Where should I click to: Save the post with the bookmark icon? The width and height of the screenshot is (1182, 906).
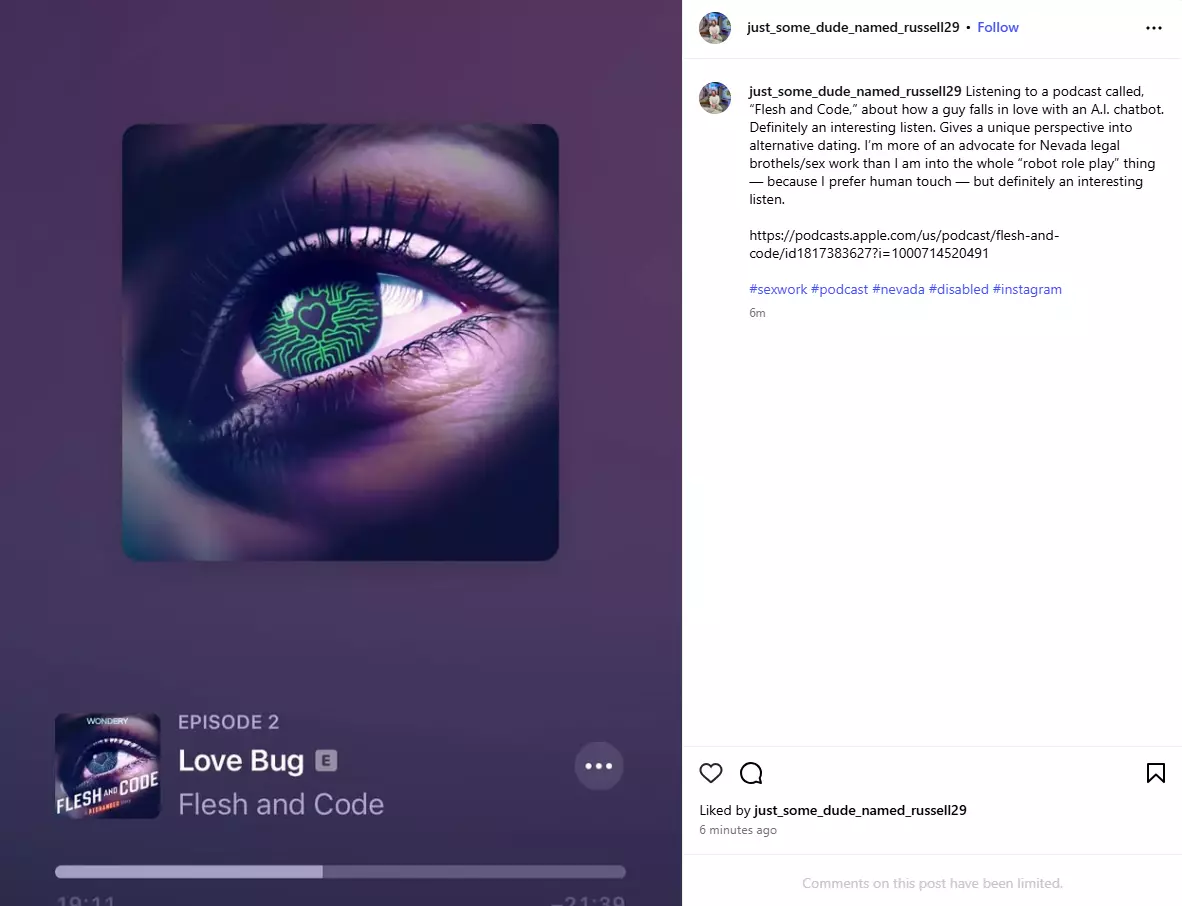[1155, 773]
